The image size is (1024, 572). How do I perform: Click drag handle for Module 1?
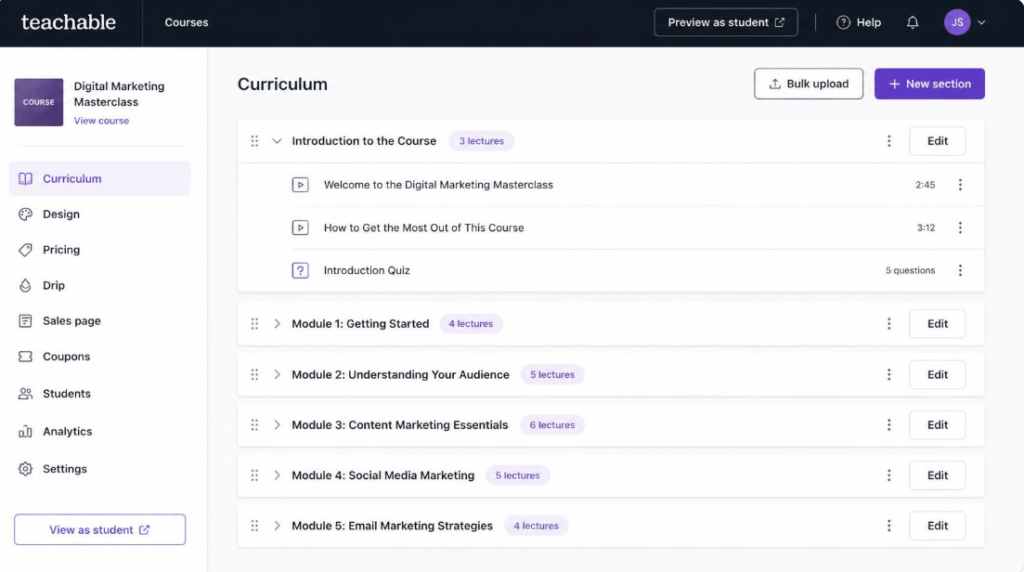point(255,324)
